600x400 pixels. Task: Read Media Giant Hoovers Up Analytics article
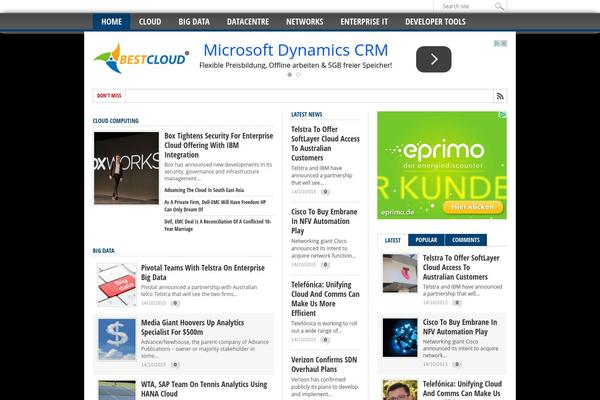[x=192, y=327]
